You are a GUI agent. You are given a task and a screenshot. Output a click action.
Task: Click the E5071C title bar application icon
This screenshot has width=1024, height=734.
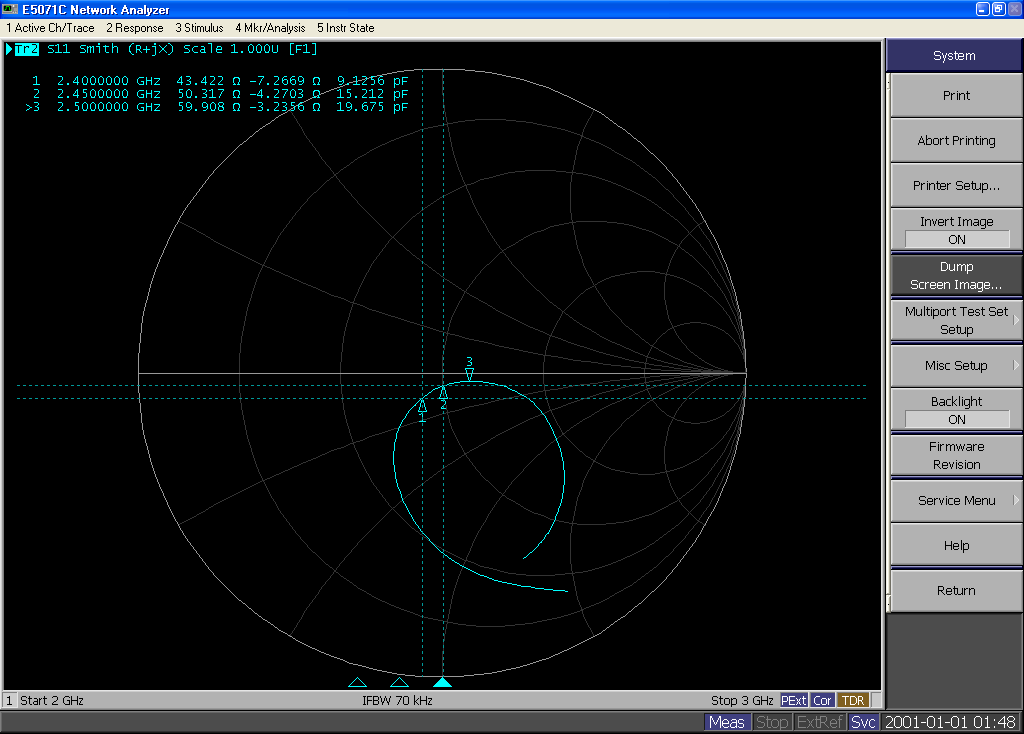coord(8,8)
